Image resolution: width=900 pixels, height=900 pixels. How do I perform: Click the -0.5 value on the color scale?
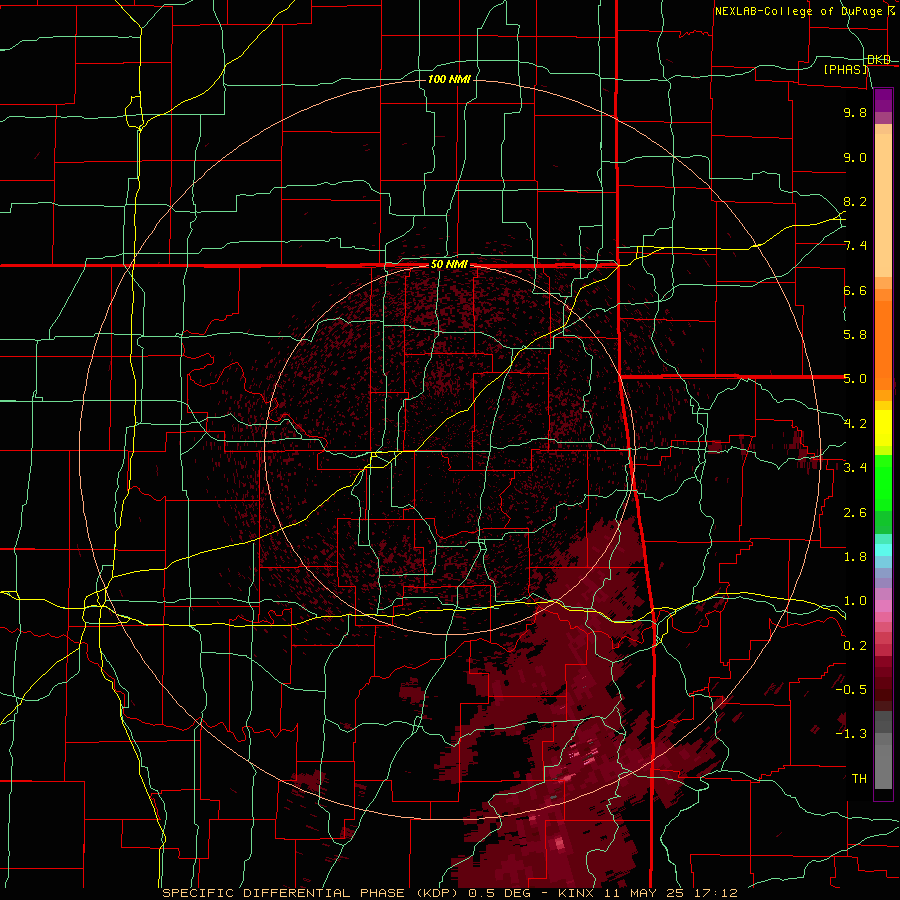click(851, 690)
